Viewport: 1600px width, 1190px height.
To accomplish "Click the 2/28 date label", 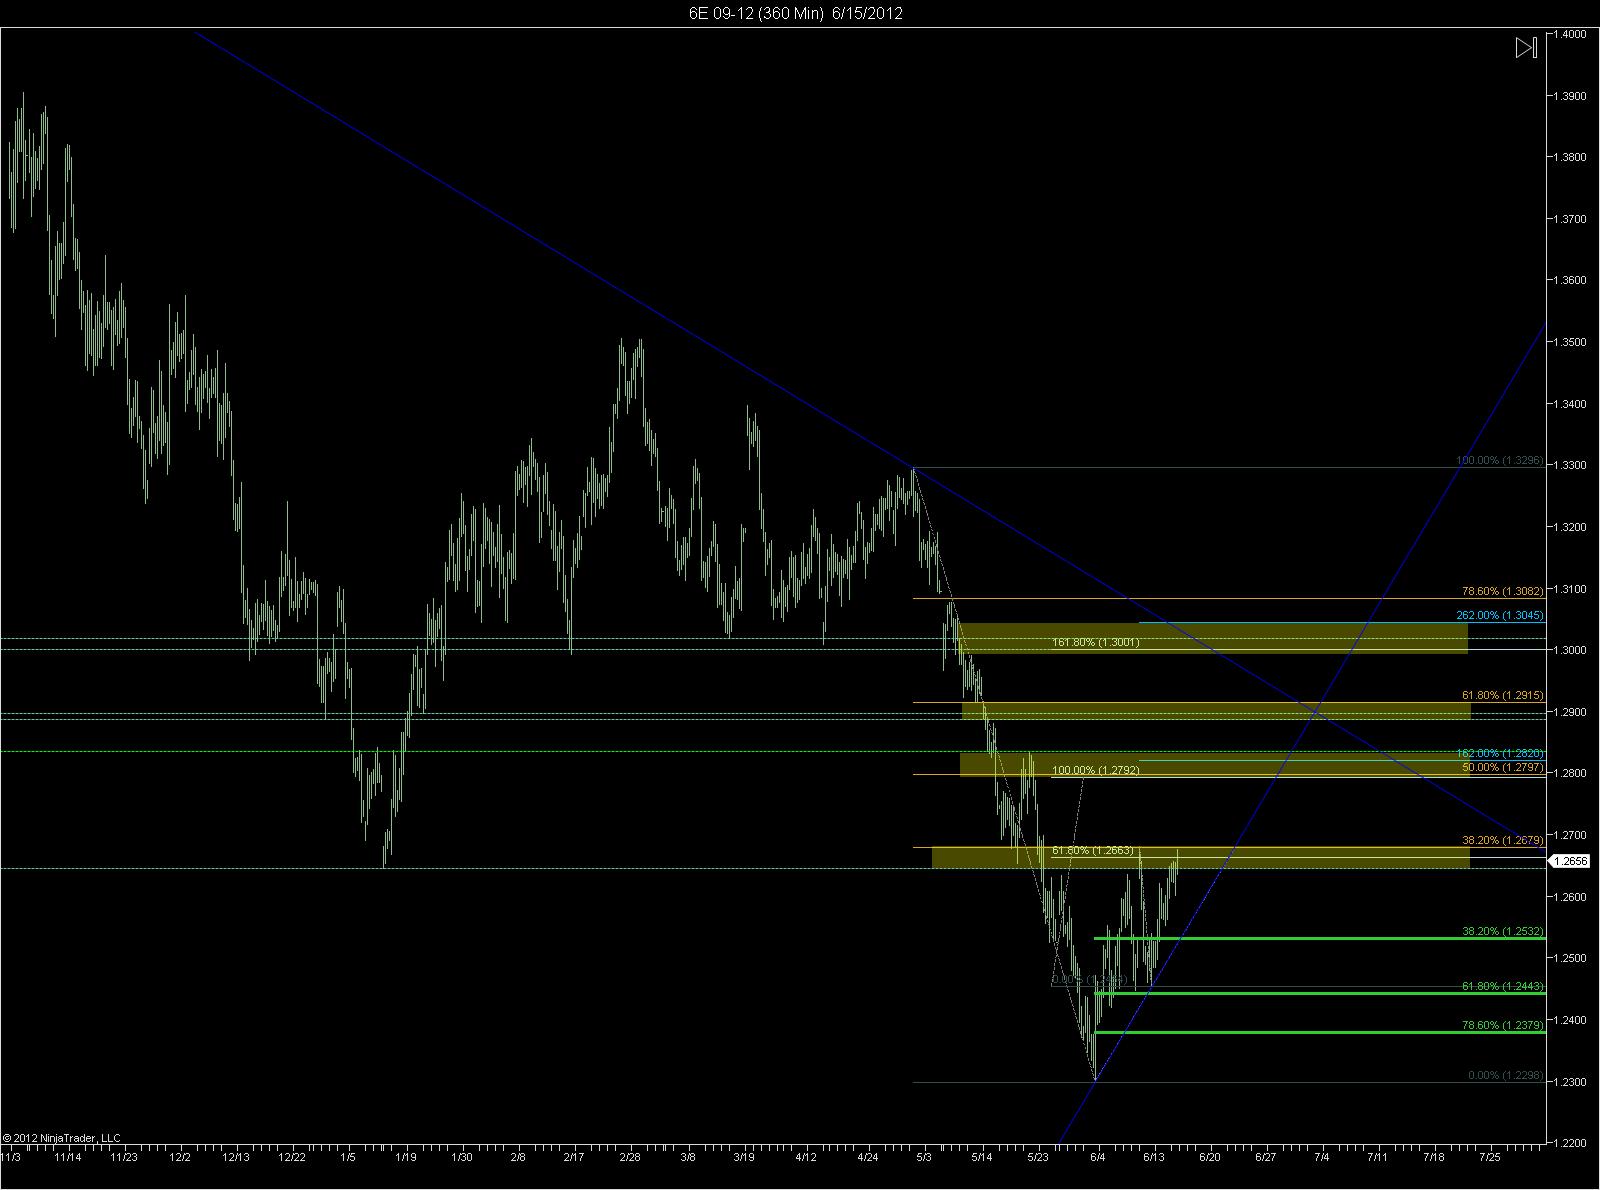I will point(630,1157).
